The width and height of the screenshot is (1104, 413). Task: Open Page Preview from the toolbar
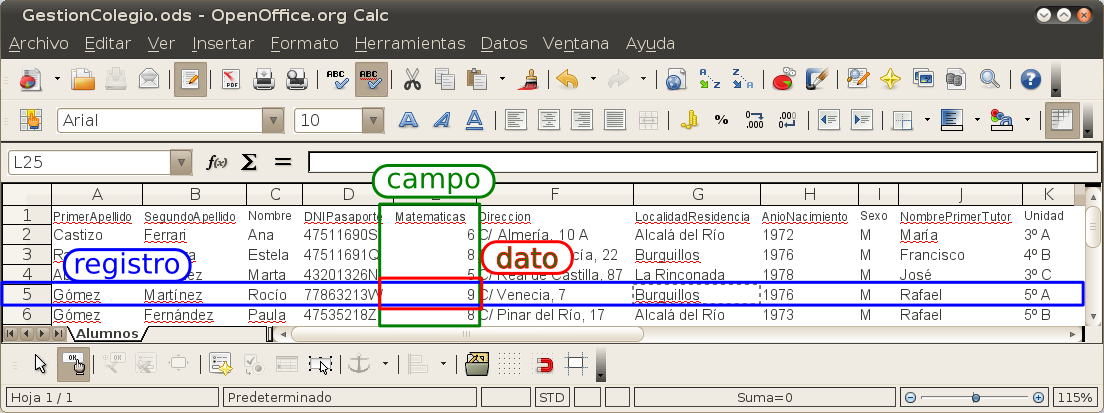click(297, 80)
